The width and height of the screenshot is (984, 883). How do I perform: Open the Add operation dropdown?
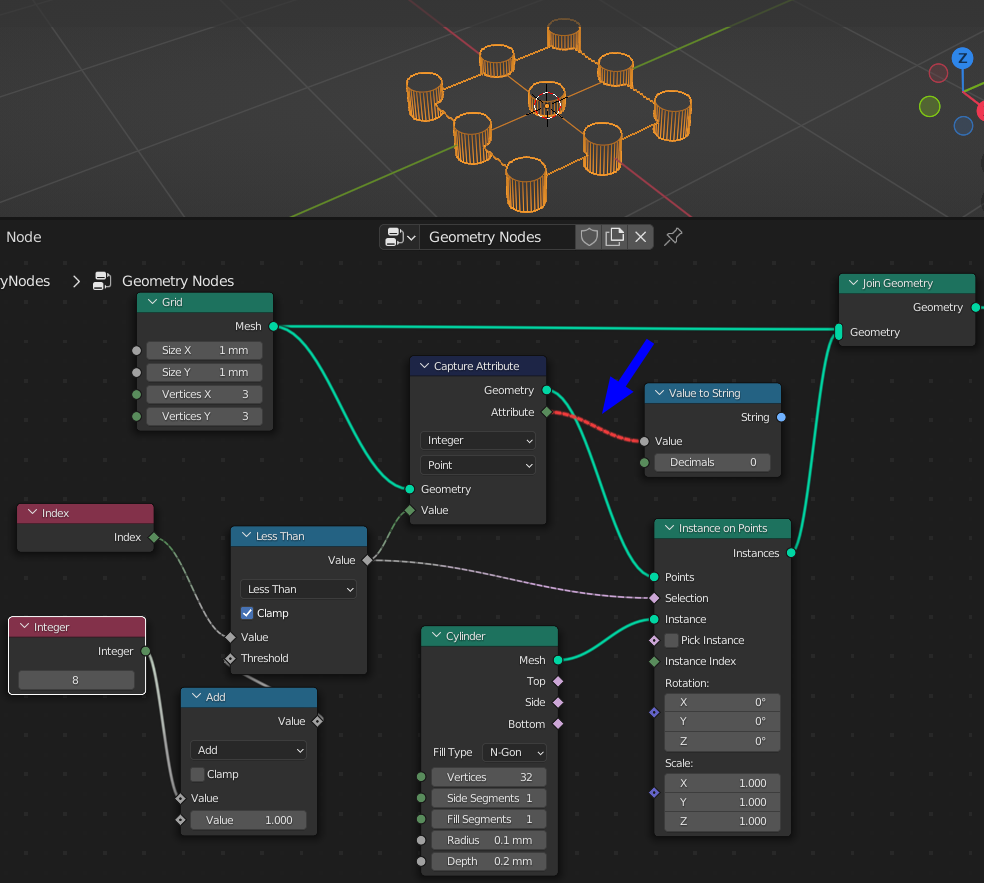tap(248, 750)
